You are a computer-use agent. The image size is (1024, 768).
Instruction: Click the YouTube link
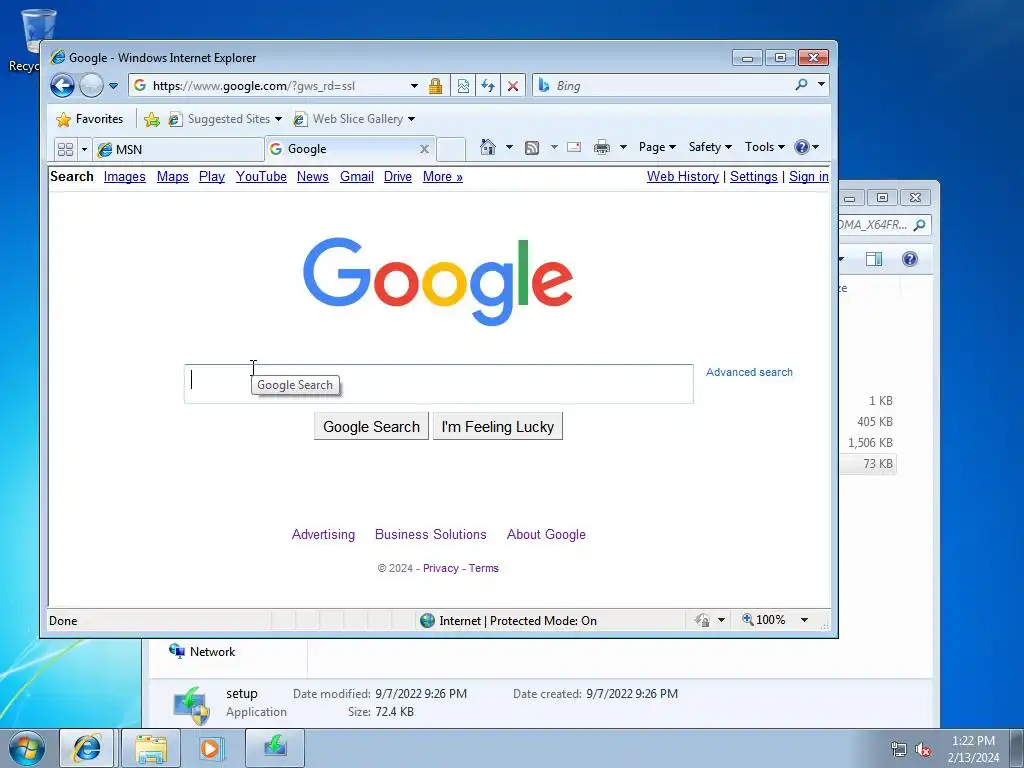[261, 176]
